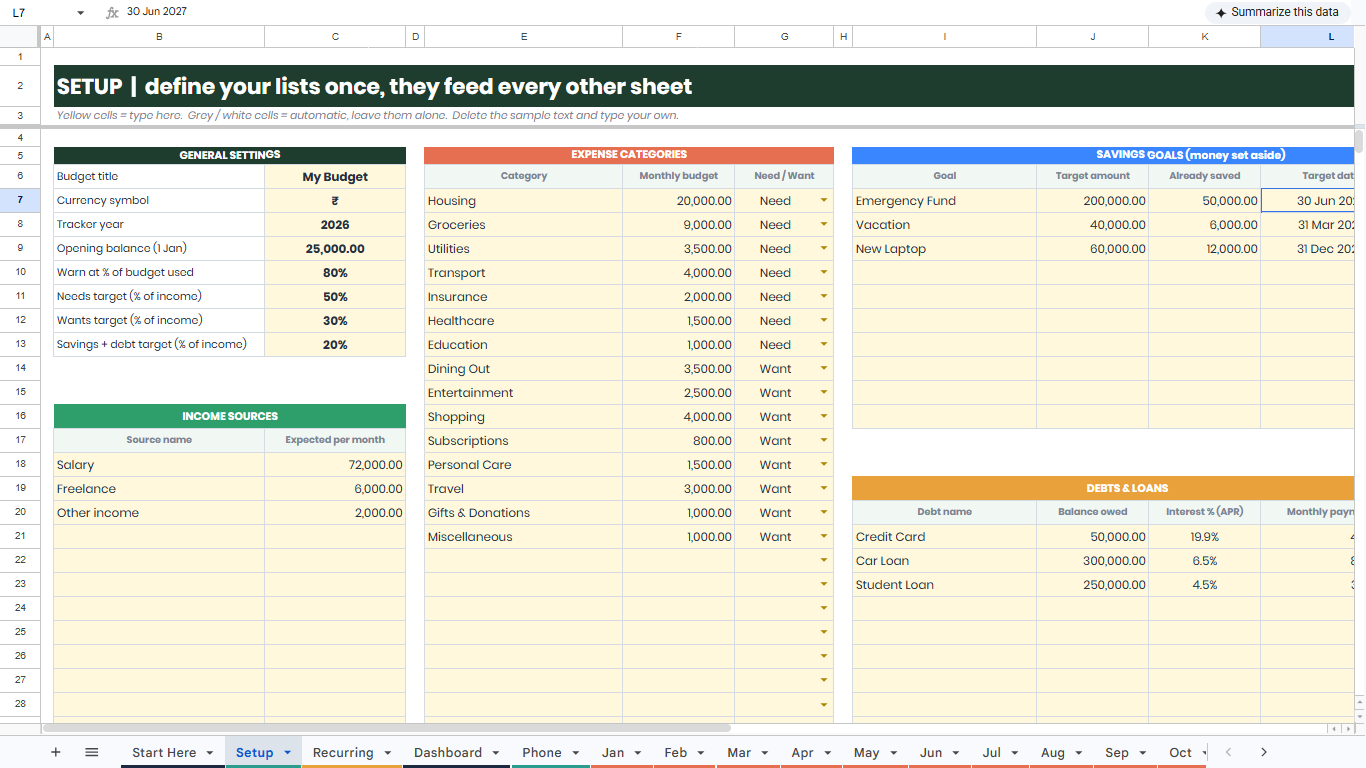
Task: Select the Salary 72,000.00 cell
Action: tap(335, 464)
